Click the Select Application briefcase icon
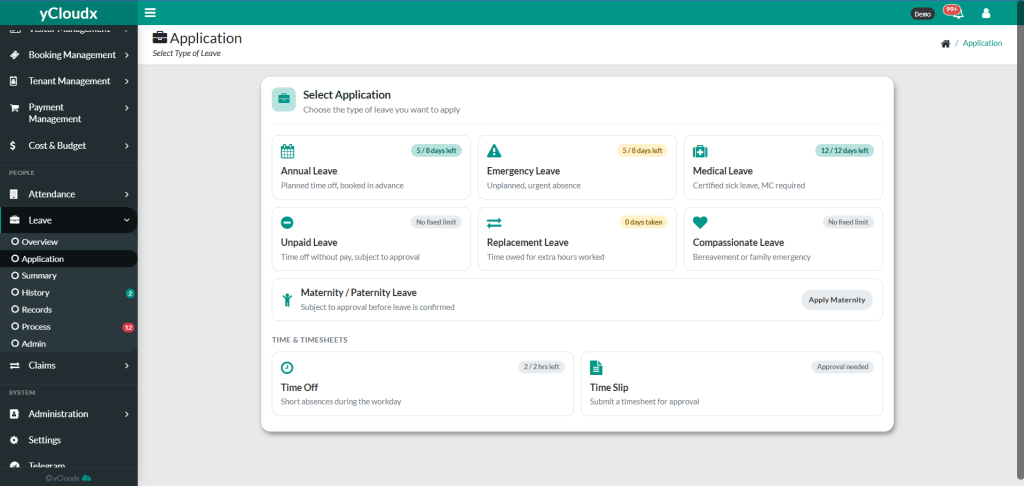Screen dimensions: 1024x486 [284, 99]
